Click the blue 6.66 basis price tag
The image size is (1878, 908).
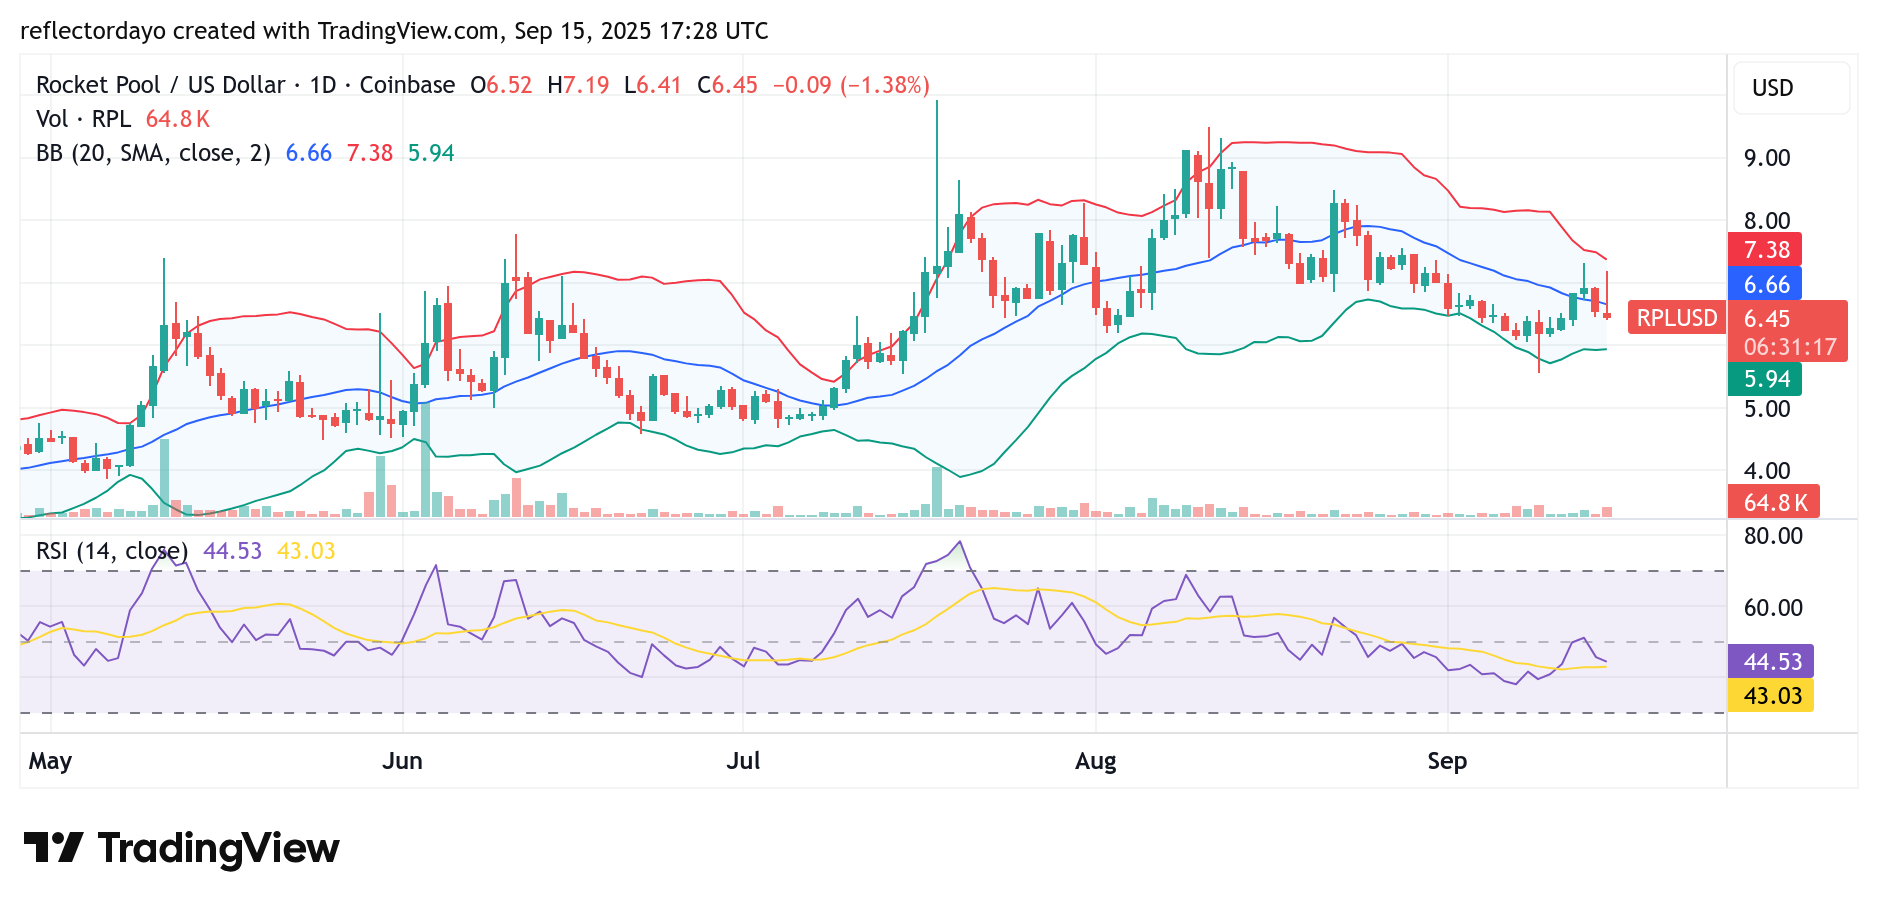click(1765, 284)
